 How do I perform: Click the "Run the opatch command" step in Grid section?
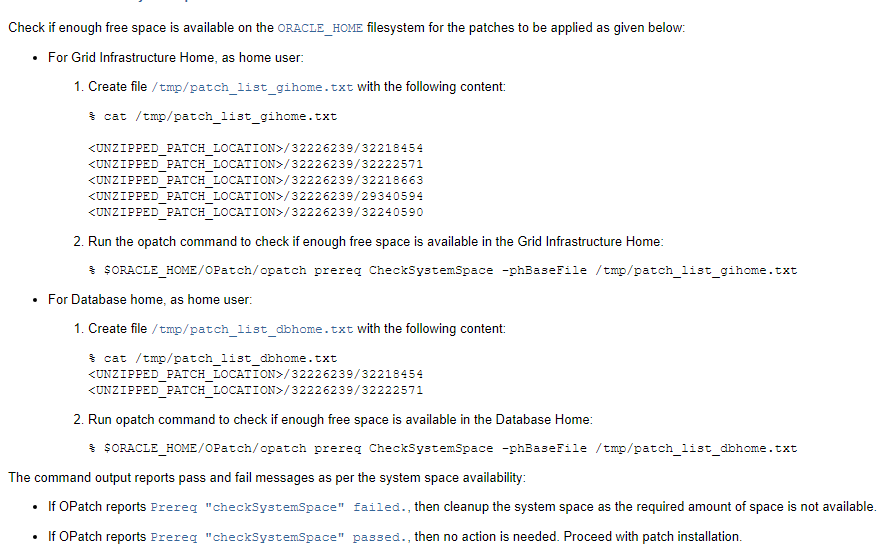[375, 242]
